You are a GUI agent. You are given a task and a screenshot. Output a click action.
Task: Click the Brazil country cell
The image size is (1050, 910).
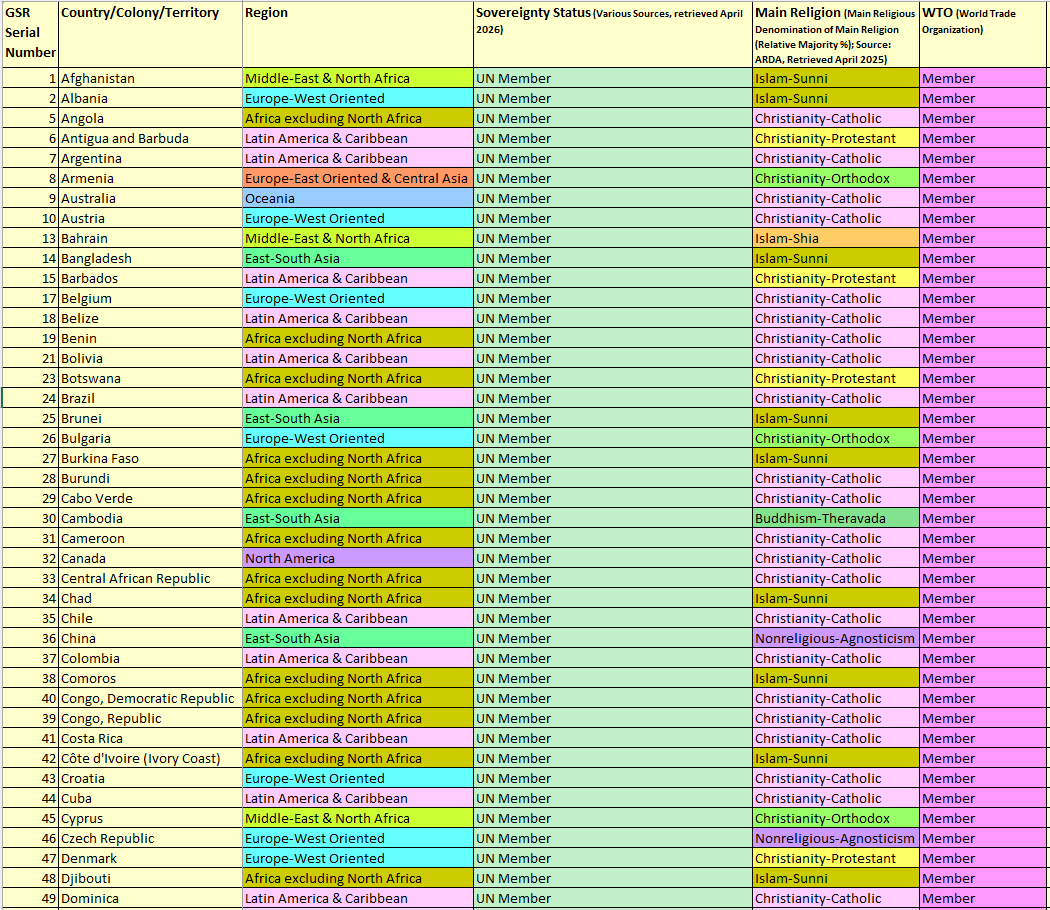150,398
